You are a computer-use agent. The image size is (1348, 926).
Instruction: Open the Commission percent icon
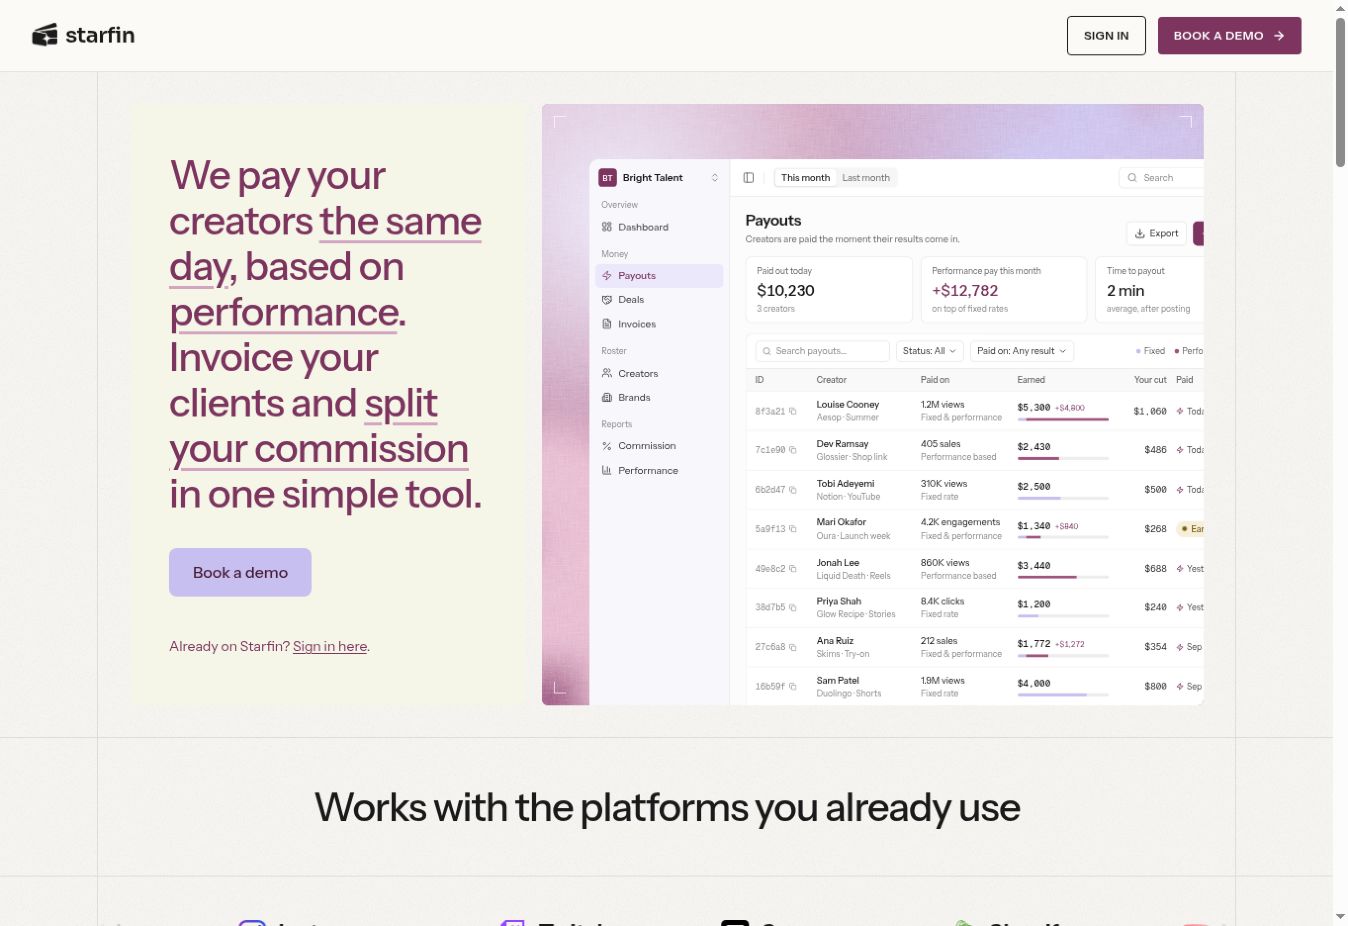[x=607, y=446]
